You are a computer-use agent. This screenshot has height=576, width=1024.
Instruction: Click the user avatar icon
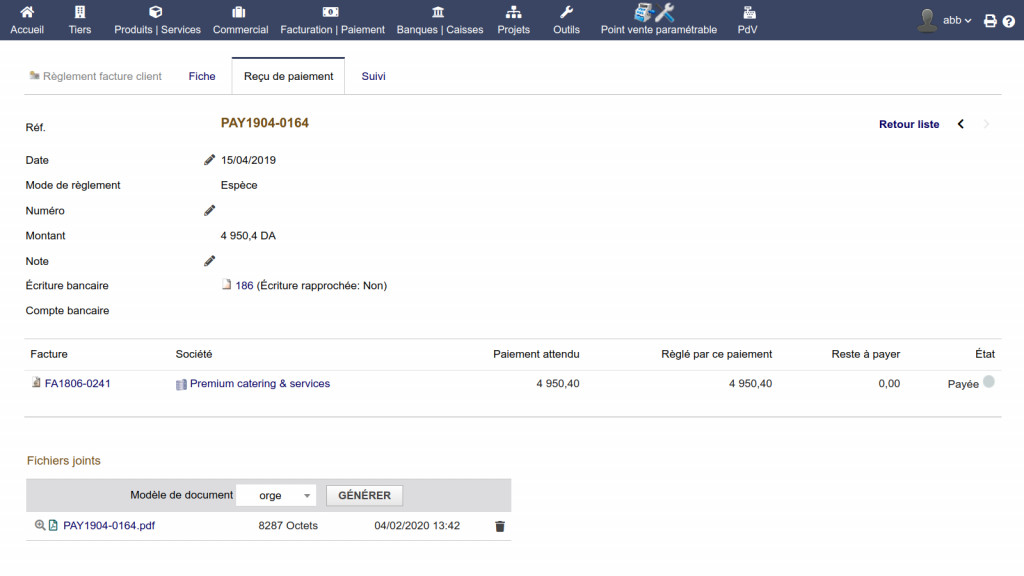click(x=927, y=20)
